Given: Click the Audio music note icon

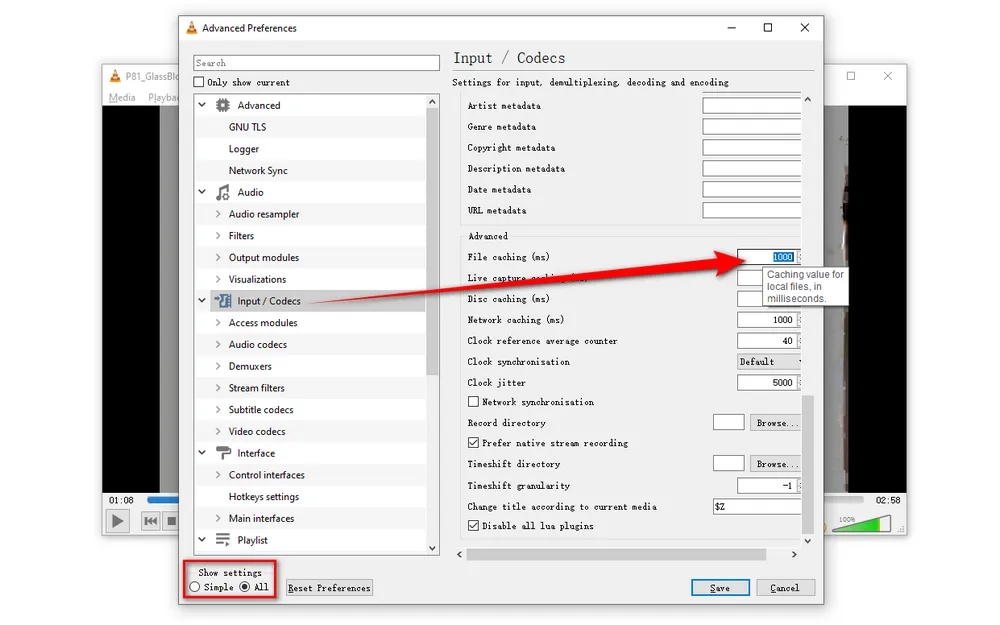Looking at the screenshot, I should [223, 192].
